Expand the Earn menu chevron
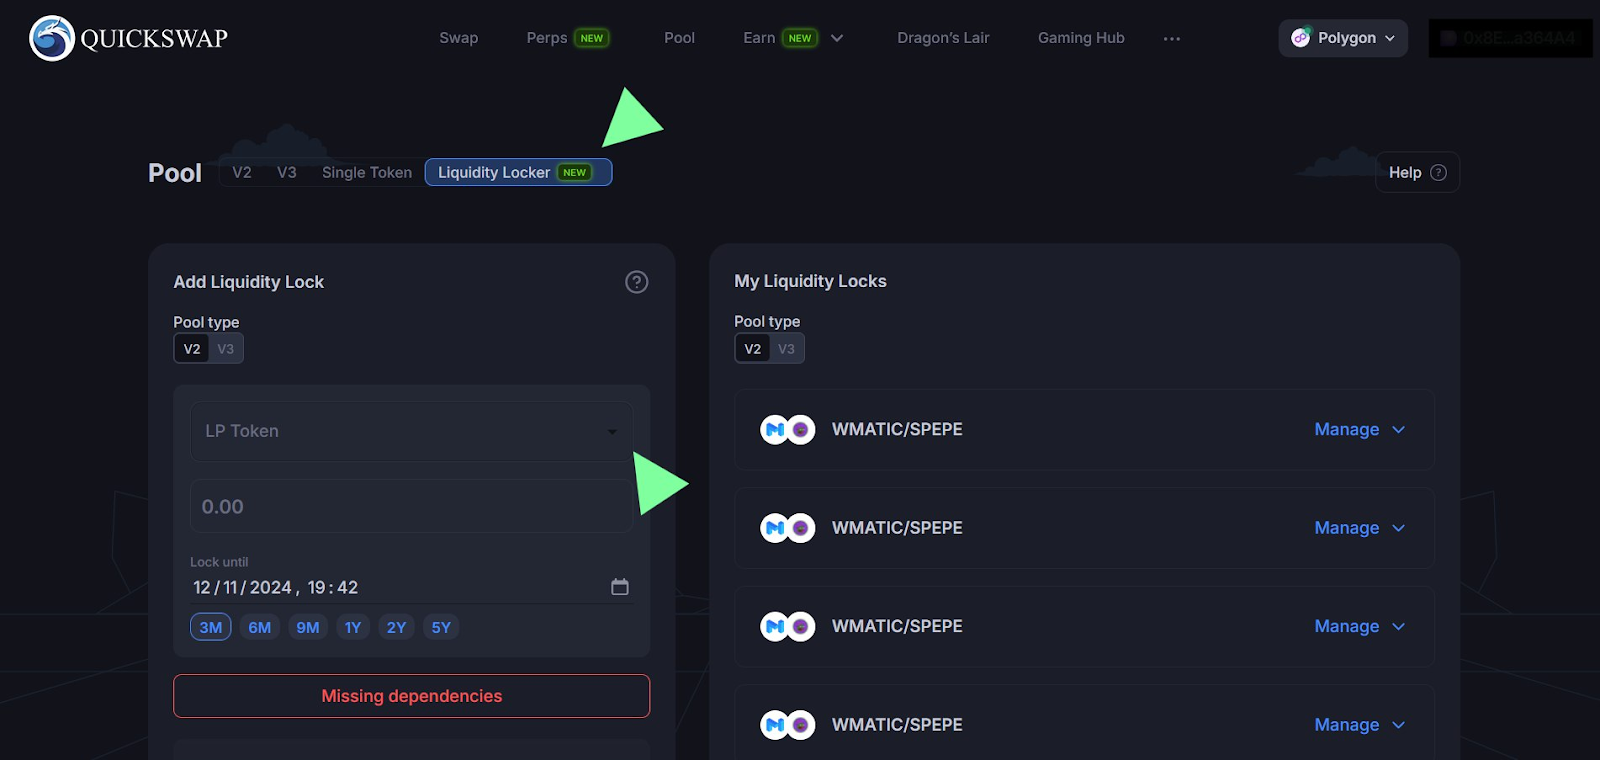 point(837,38)
